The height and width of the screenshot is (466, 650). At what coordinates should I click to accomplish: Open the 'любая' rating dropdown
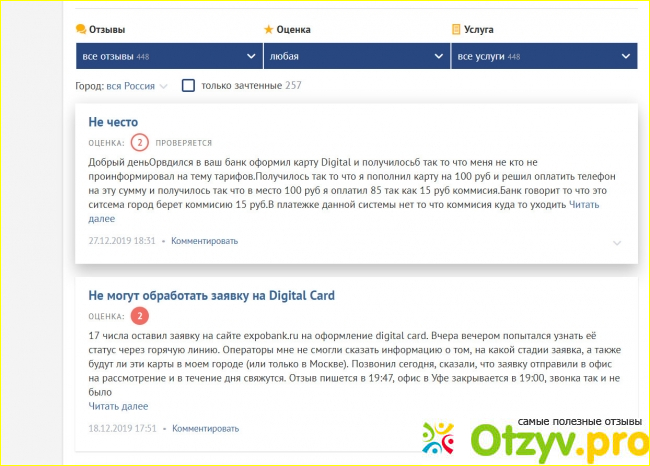(355, 56)
